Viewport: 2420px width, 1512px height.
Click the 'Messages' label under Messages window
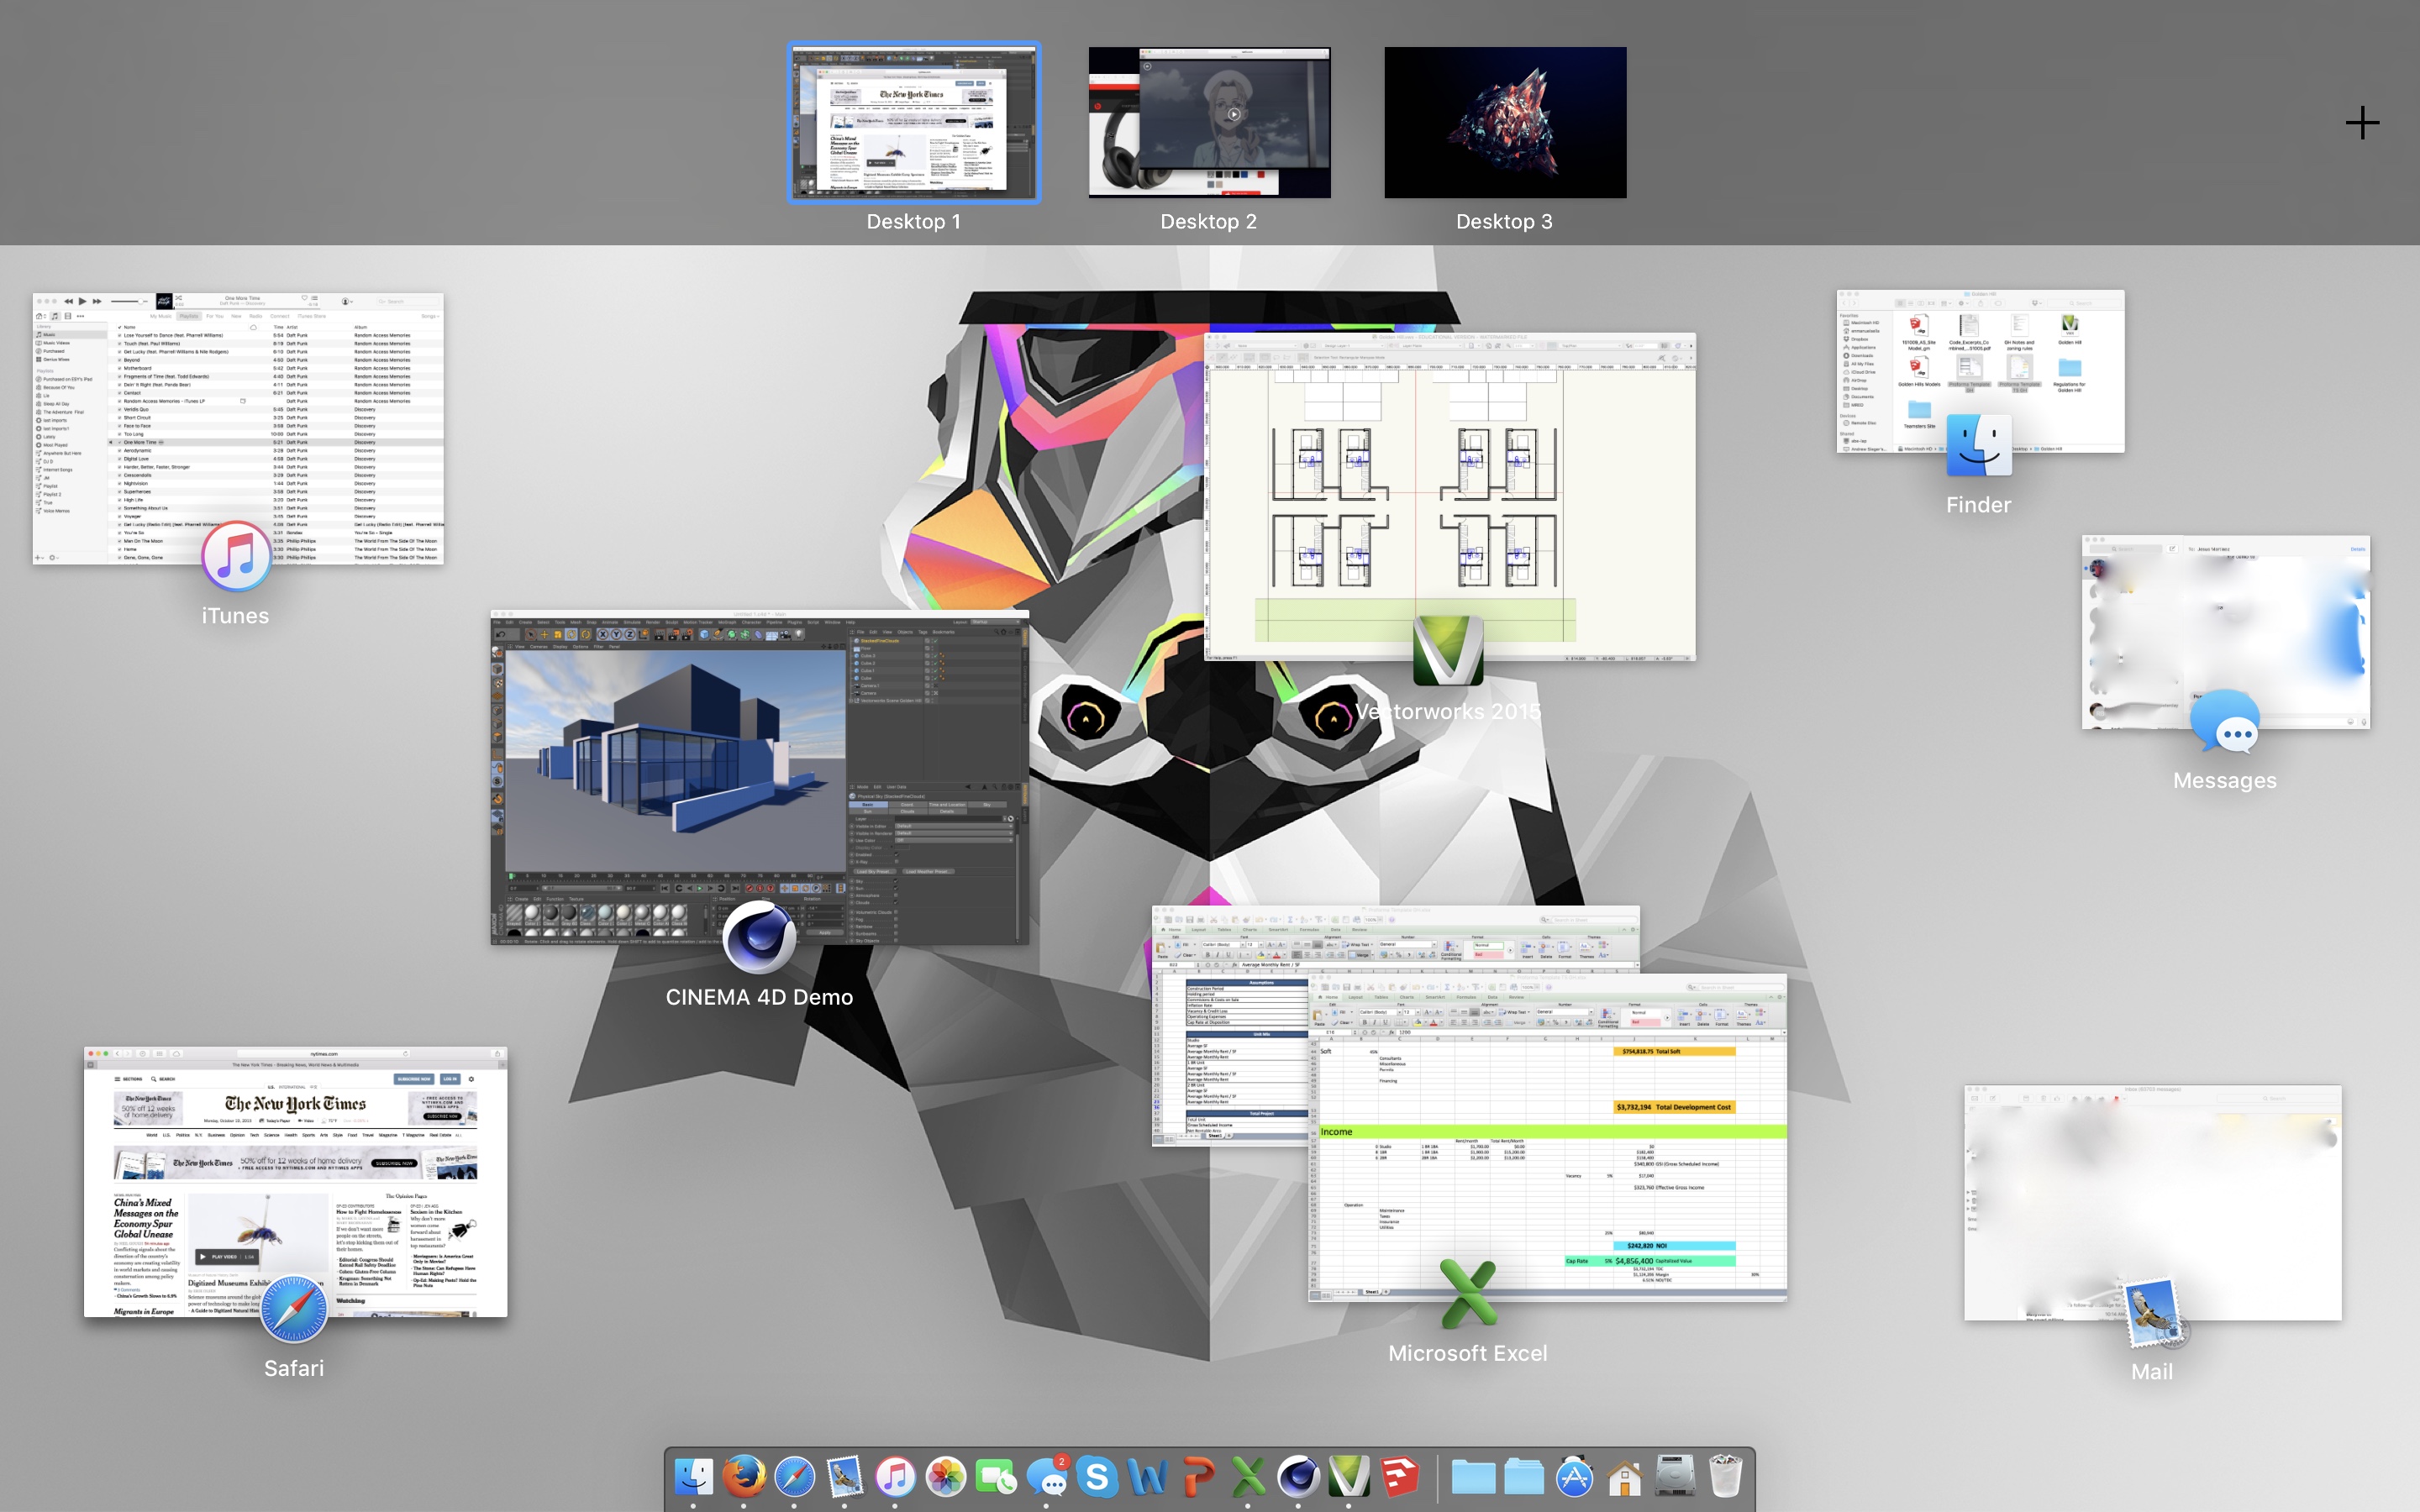point(2225,780)
